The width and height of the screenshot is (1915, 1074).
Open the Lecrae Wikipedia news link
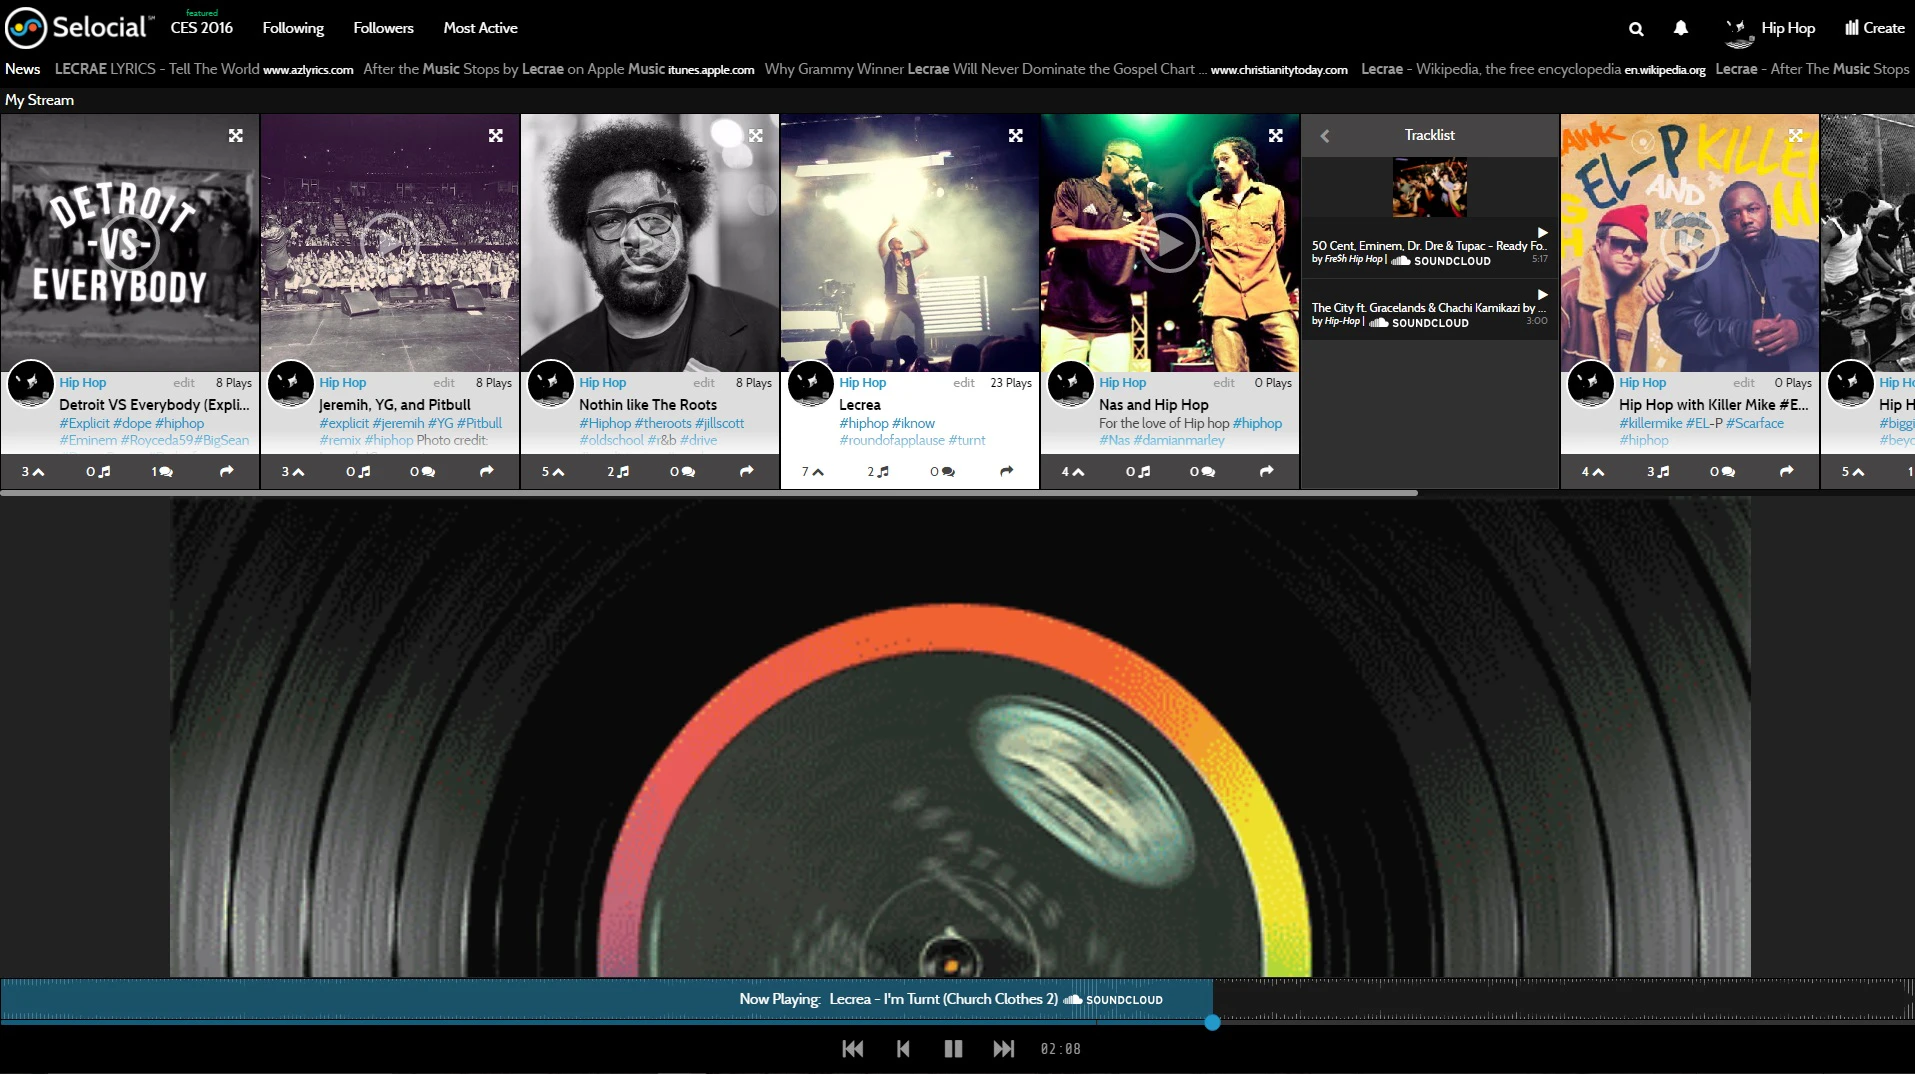1533,69
